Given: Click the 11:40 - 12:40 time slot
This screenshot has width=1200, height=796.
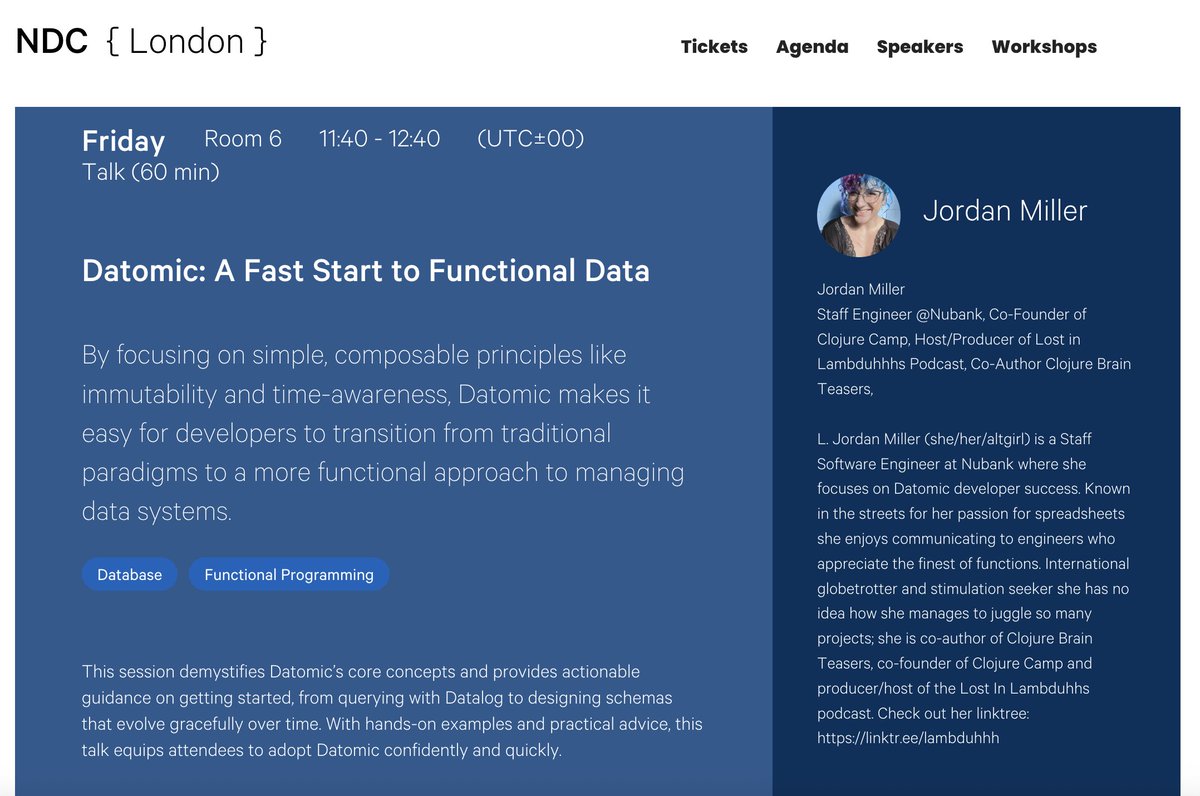Looking at the screenshot, I should pos(380,139).
